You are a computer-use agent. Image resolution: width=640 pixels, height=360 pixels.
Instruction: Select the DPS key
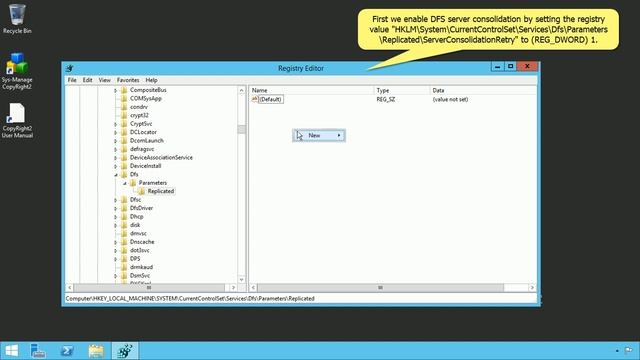pos(135,258)
